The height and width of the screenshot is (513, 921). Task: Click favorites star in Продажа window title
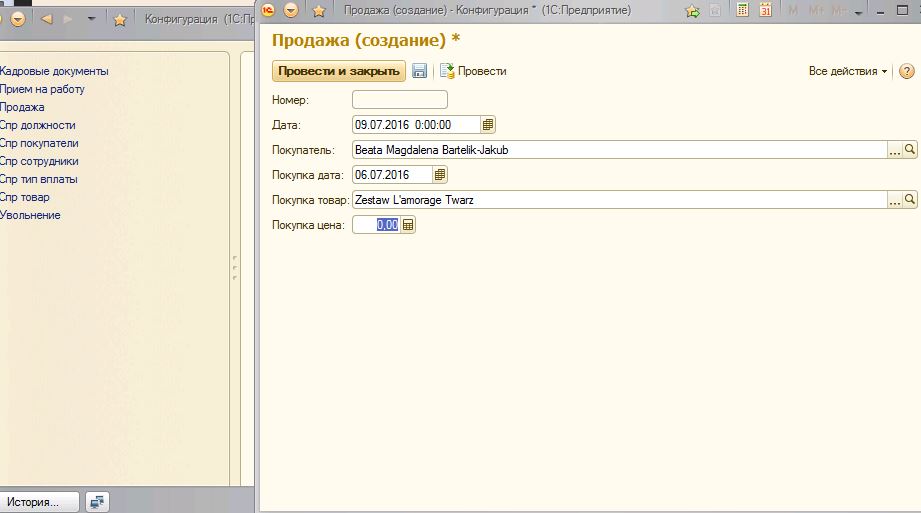point(318,10)
